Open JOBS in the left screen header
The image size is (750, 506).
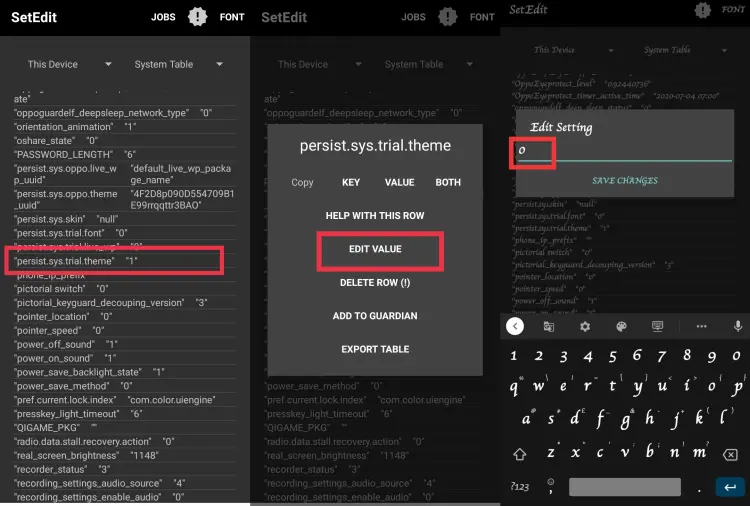click(163, 17)
